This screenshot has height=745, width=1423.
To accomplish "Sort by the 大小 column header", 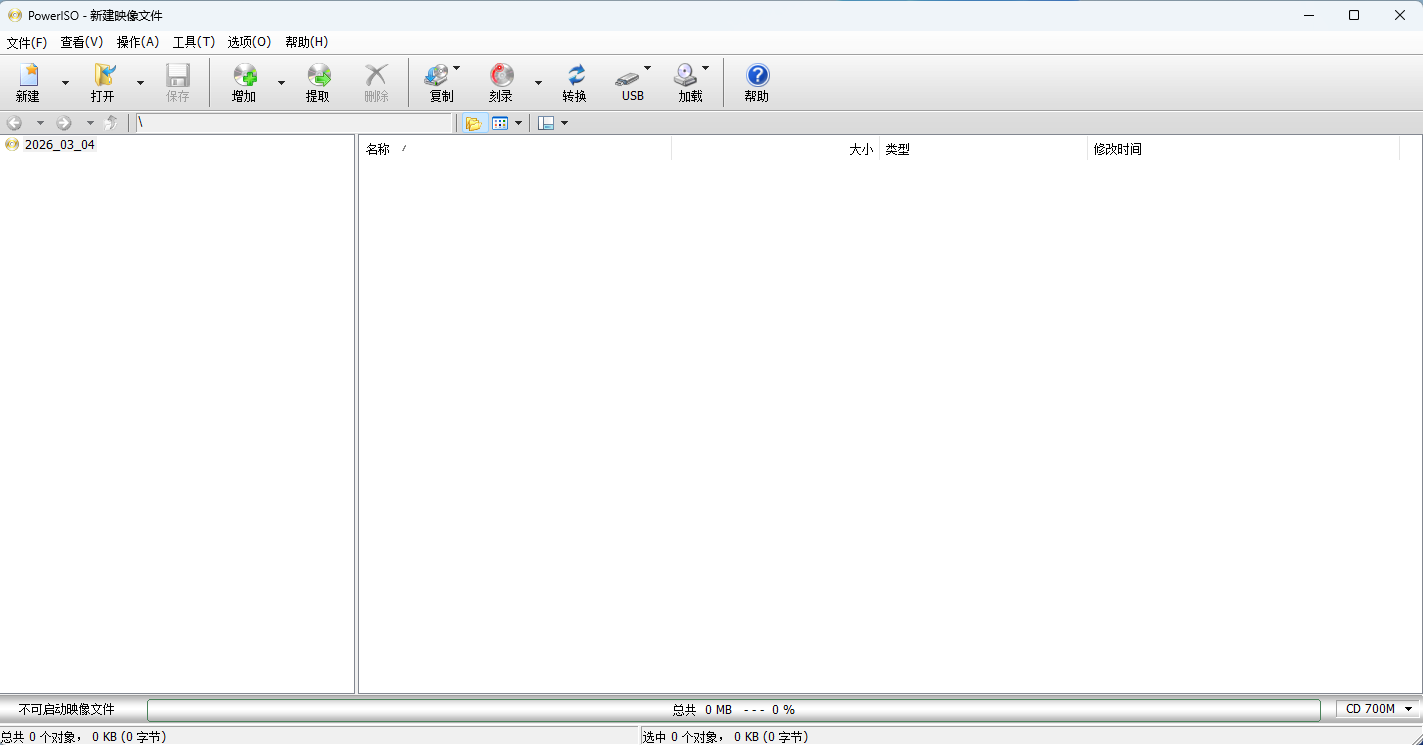I will 775,149.
